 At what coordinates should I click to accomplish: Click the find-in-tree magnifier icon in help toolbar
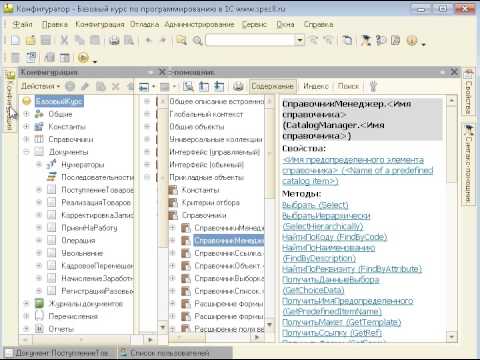tap(188, 86)
